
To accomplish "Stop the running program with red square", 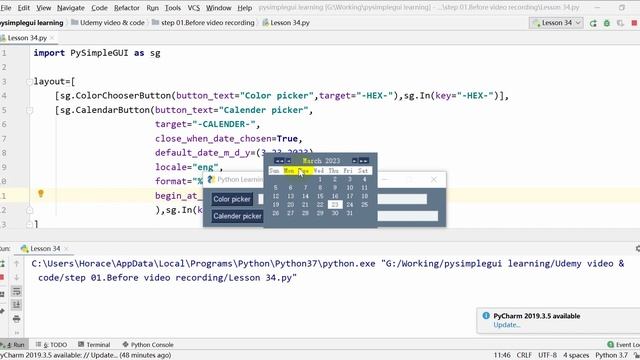I will [x=635, y=23].
